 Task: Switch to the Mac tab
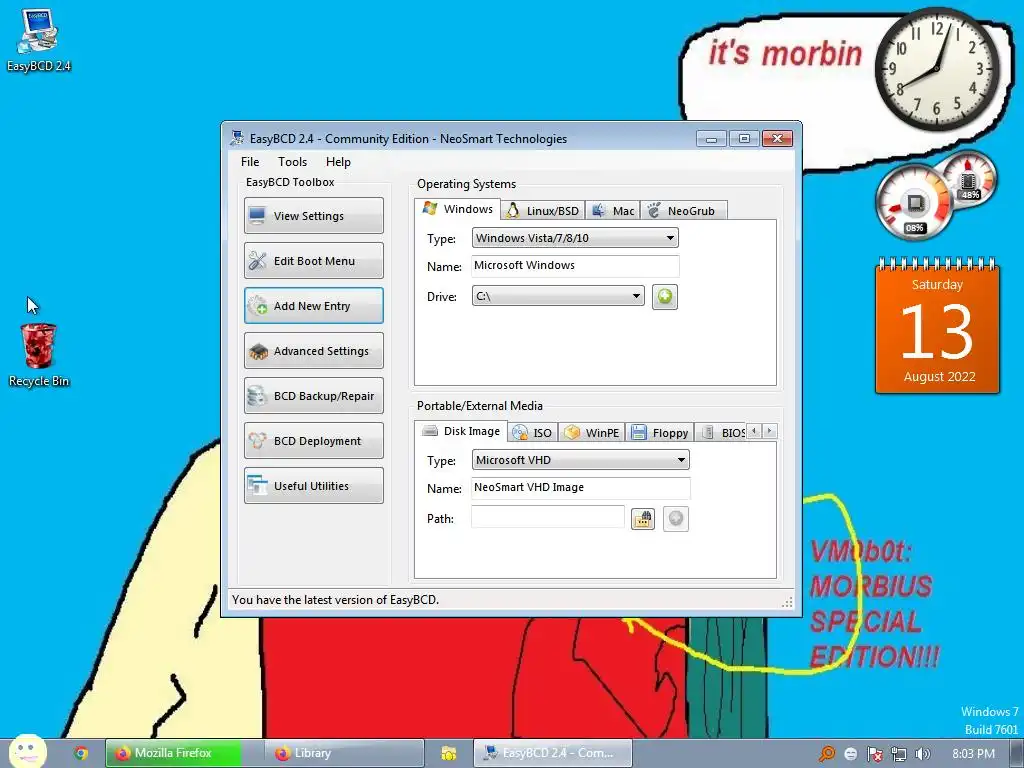(x=613, y=211)
